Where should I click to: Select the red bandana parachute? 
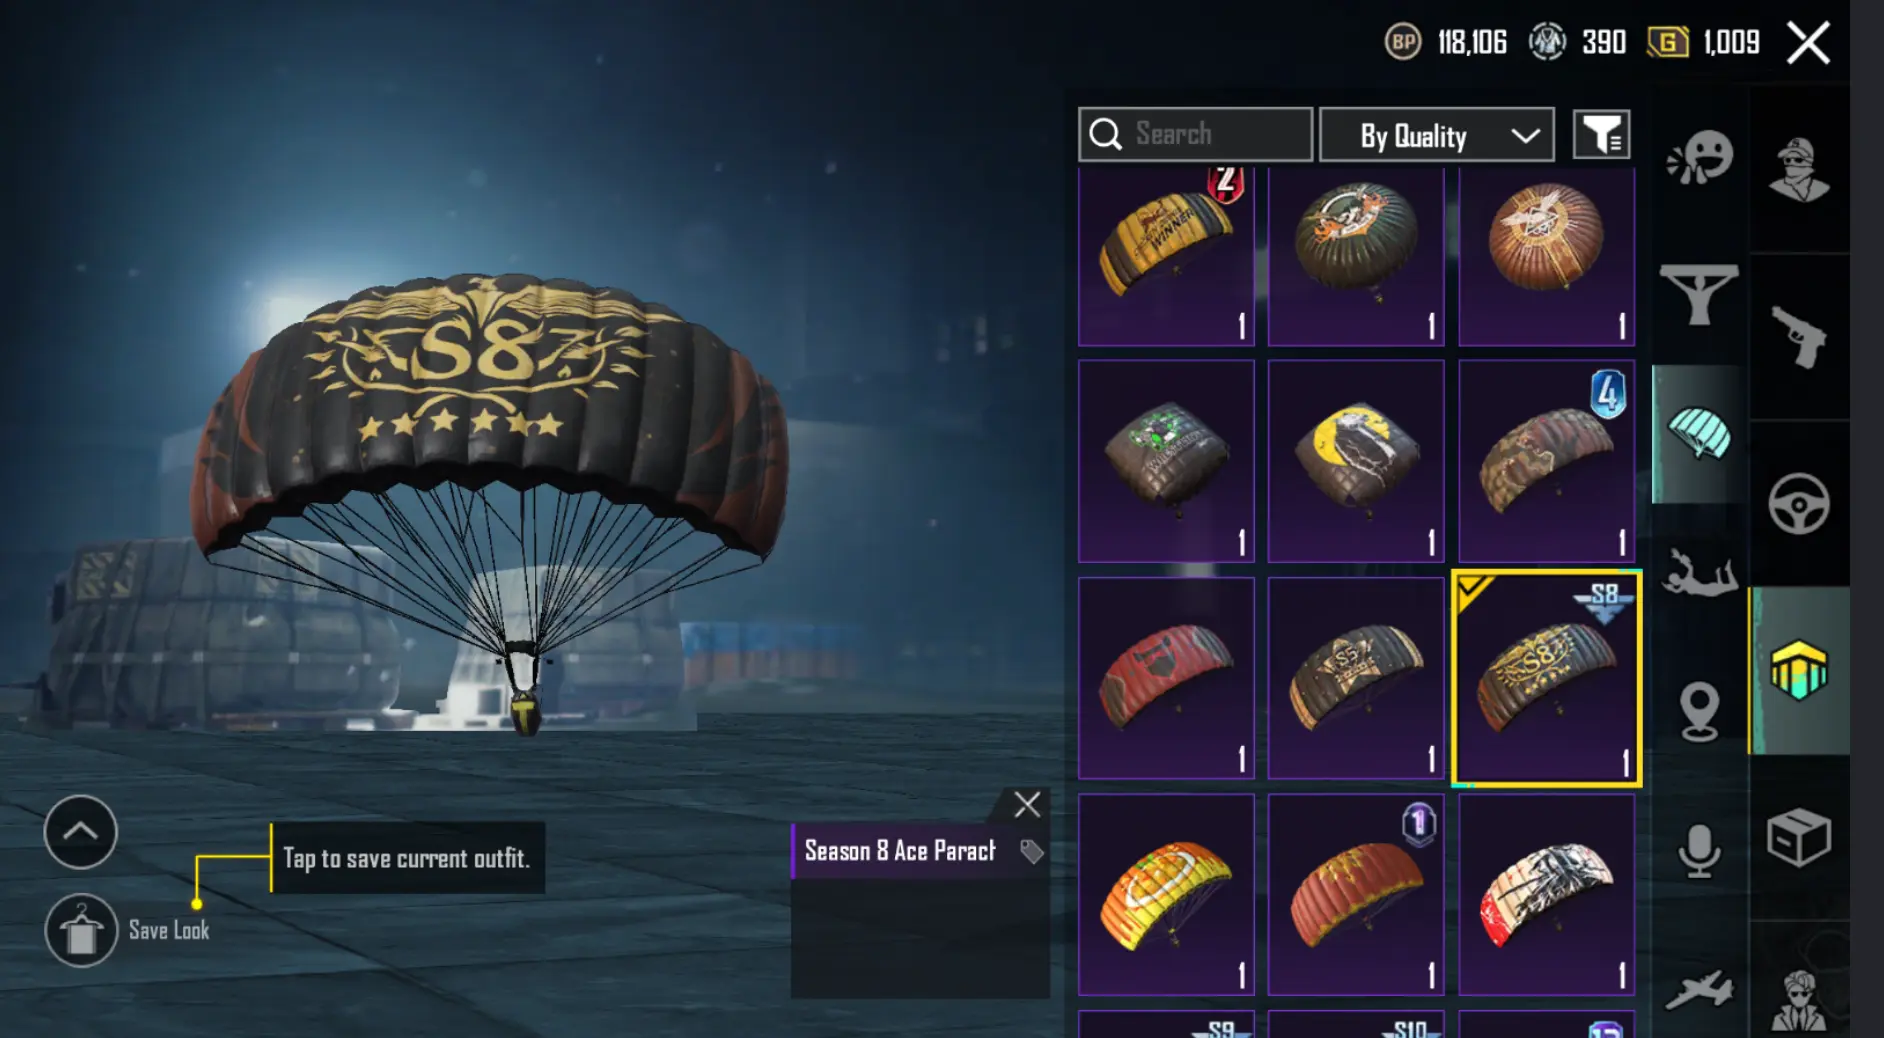(x=1166, y=677)
